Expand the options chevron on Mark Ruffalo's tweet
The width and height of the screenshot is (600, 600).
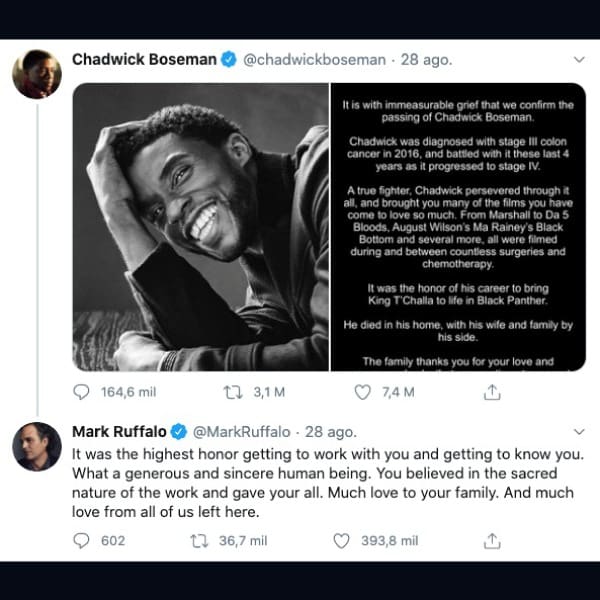[578, 432]
